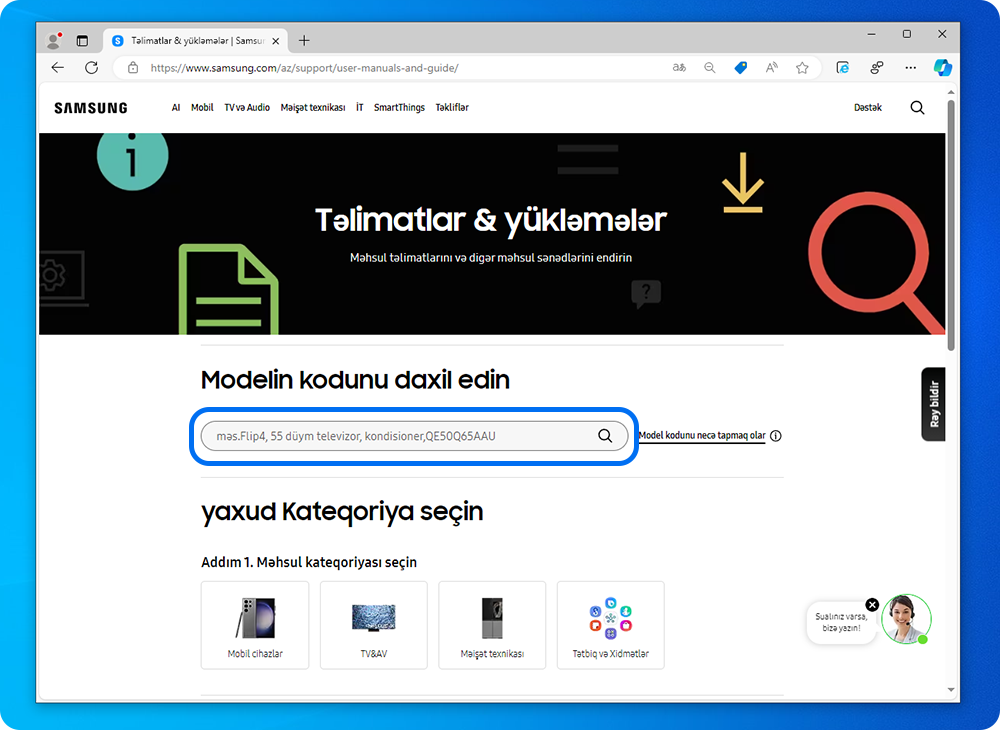Open the Məişət texnikası navigation menu
1000x730 pixels.
click(x=312, y=107)
